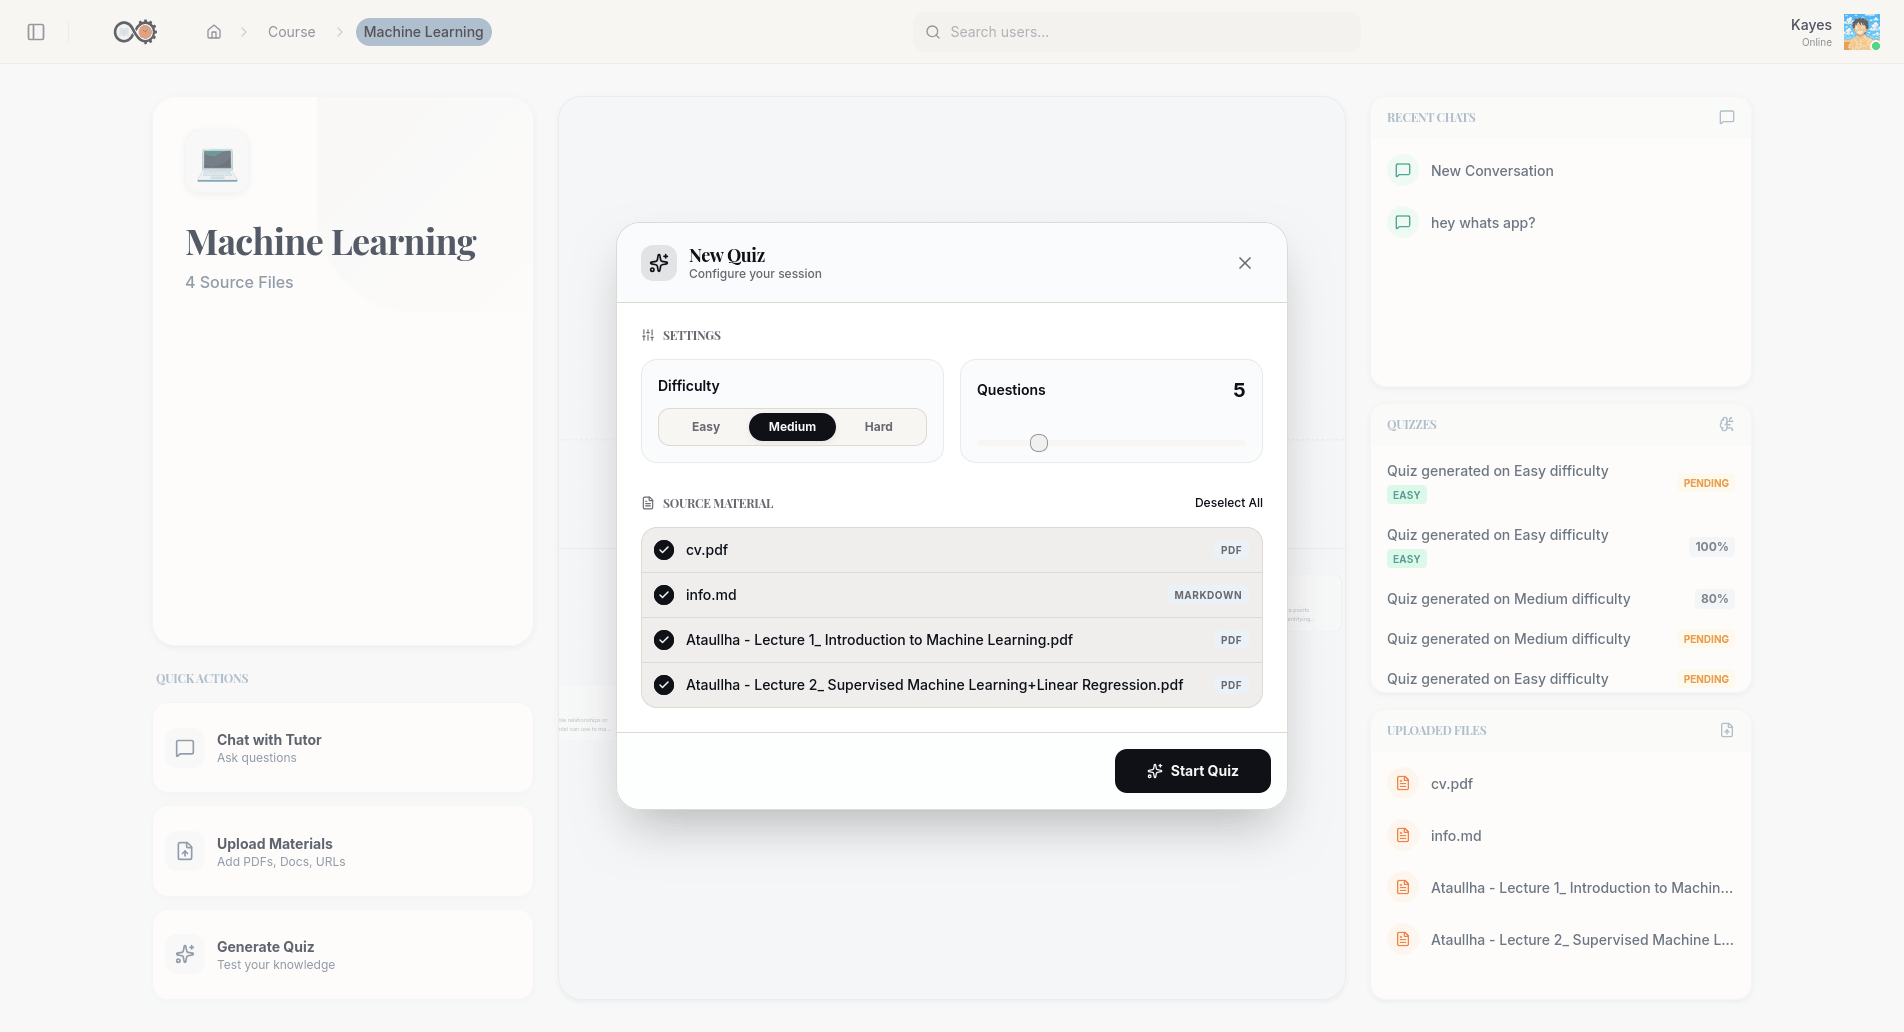Select Hard difficulty
Screen dimensions: 1904x1032
(x=879, y=427)
